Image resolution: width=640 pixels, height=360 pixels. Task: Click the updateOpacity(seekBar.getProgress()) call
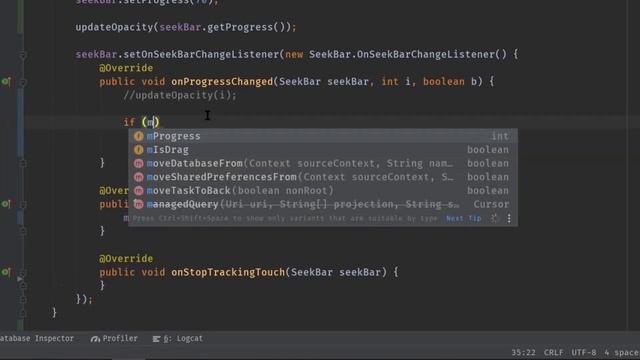186,27
